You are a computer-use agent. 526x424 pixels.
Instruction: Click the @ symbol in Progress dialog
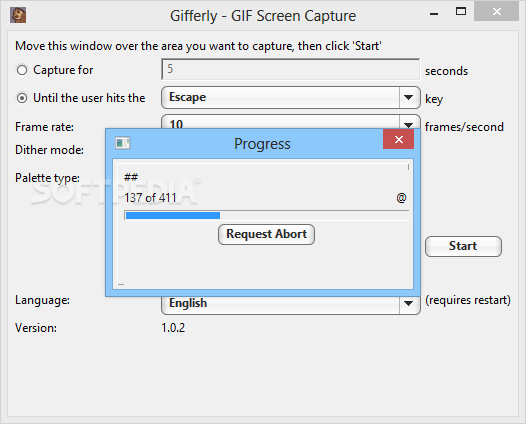click(x=401, y=198)
